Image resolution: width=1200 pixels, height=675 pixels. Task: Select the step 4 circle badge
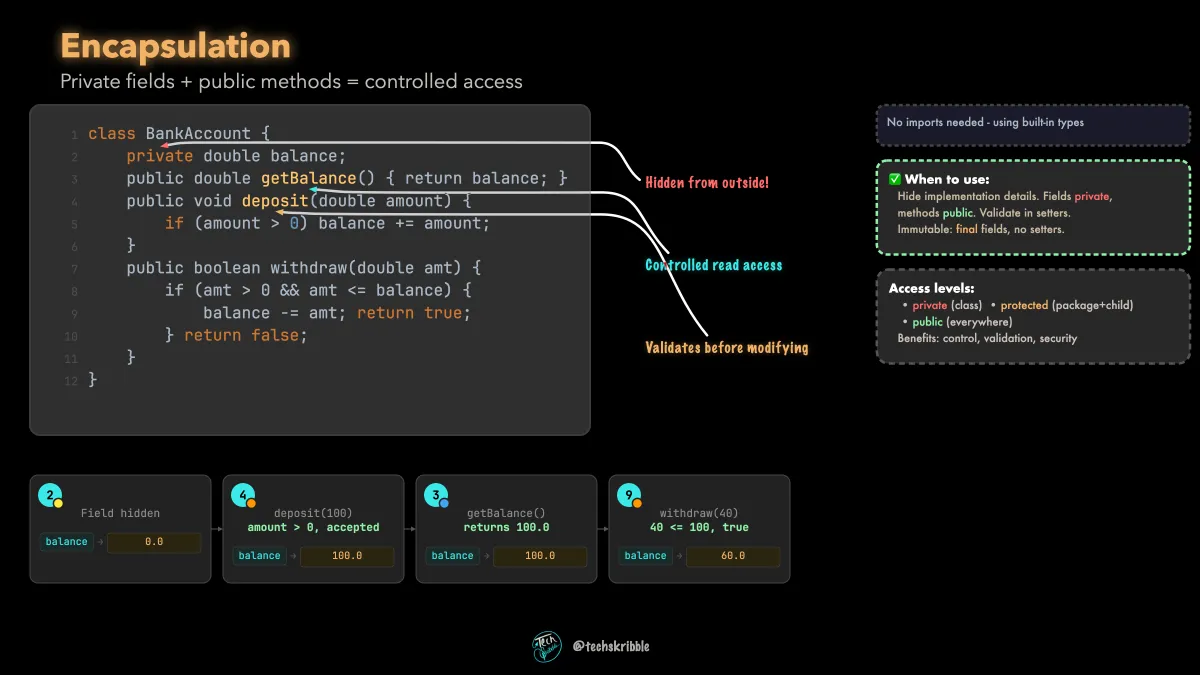click(243, 494)
